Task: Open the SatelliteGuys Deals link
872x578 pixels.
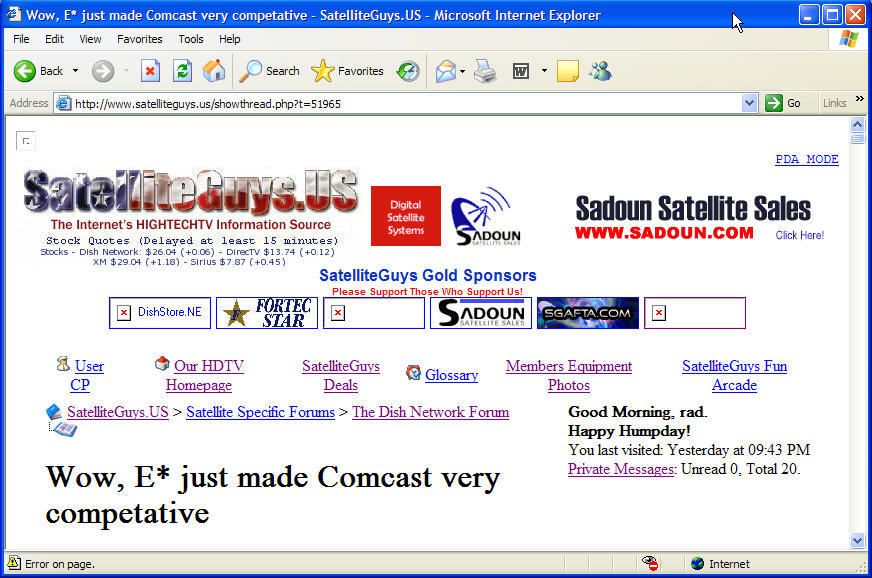Action: point(341,376)
